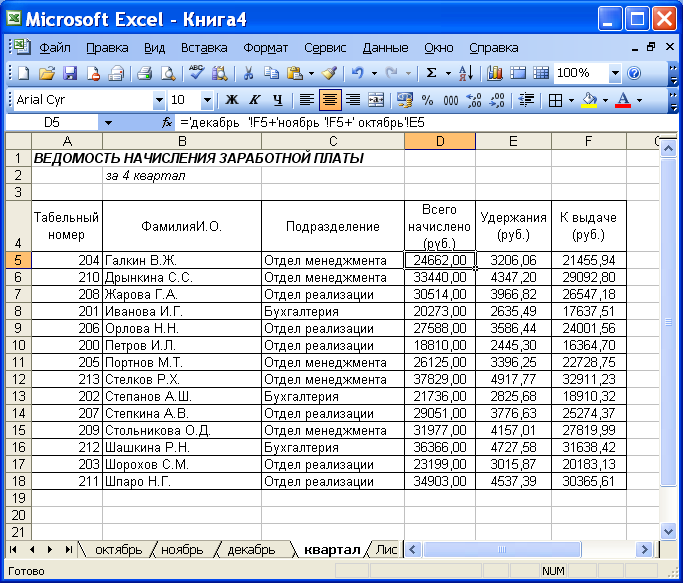Select row 5 header
Viewport: 683px width, 583px height.
18,260
